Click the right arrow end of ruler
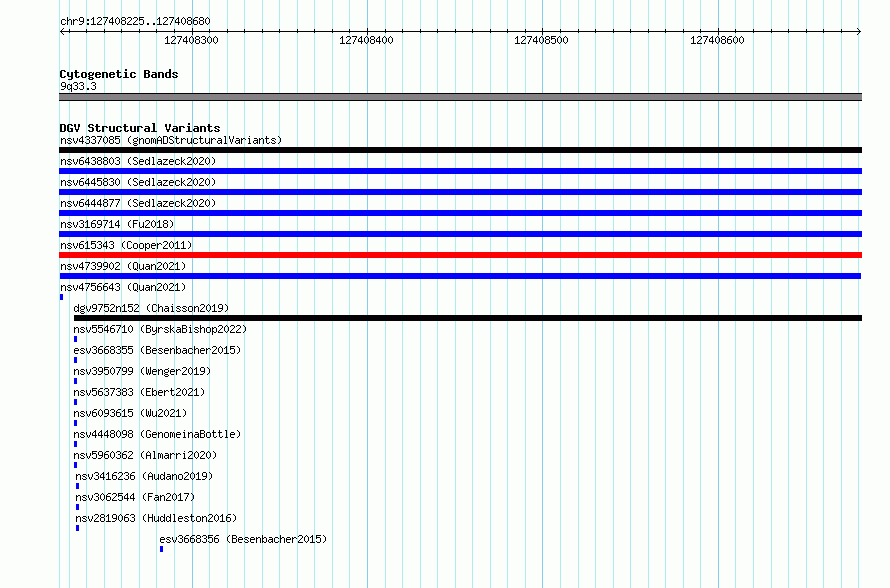The height and width of the screenshot is (588, 890). click(x=859, y=31)
